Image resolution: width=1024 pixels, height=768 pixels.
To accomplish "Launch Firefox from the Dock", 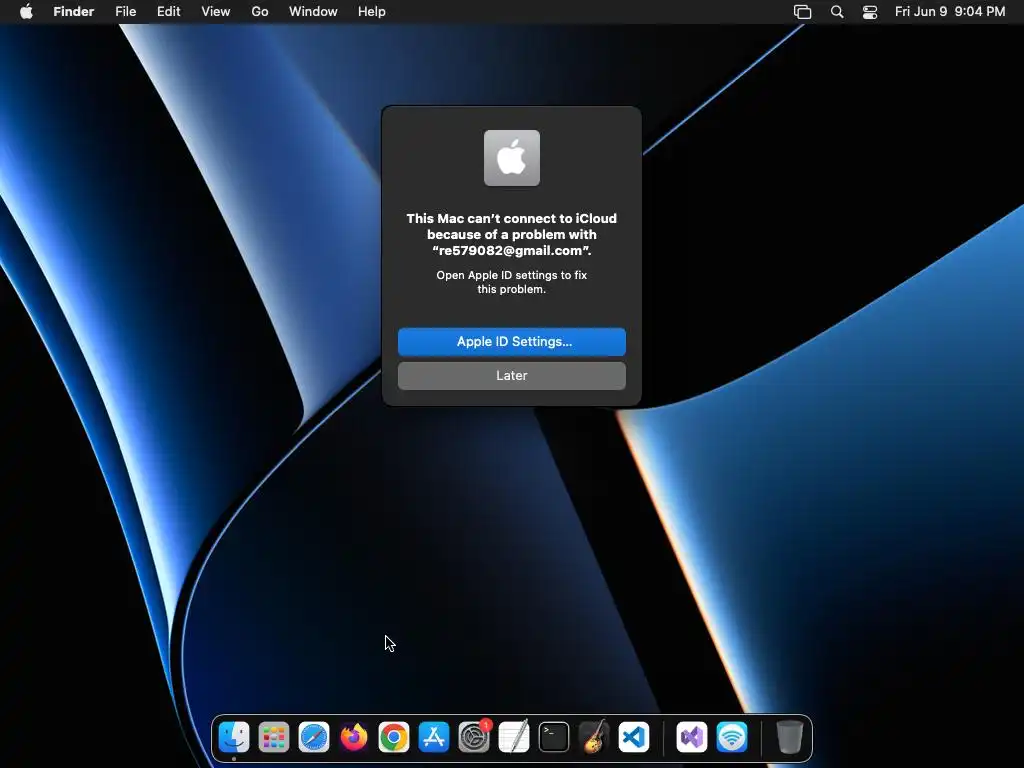I will pyautogui.click(x=354, y=737).
